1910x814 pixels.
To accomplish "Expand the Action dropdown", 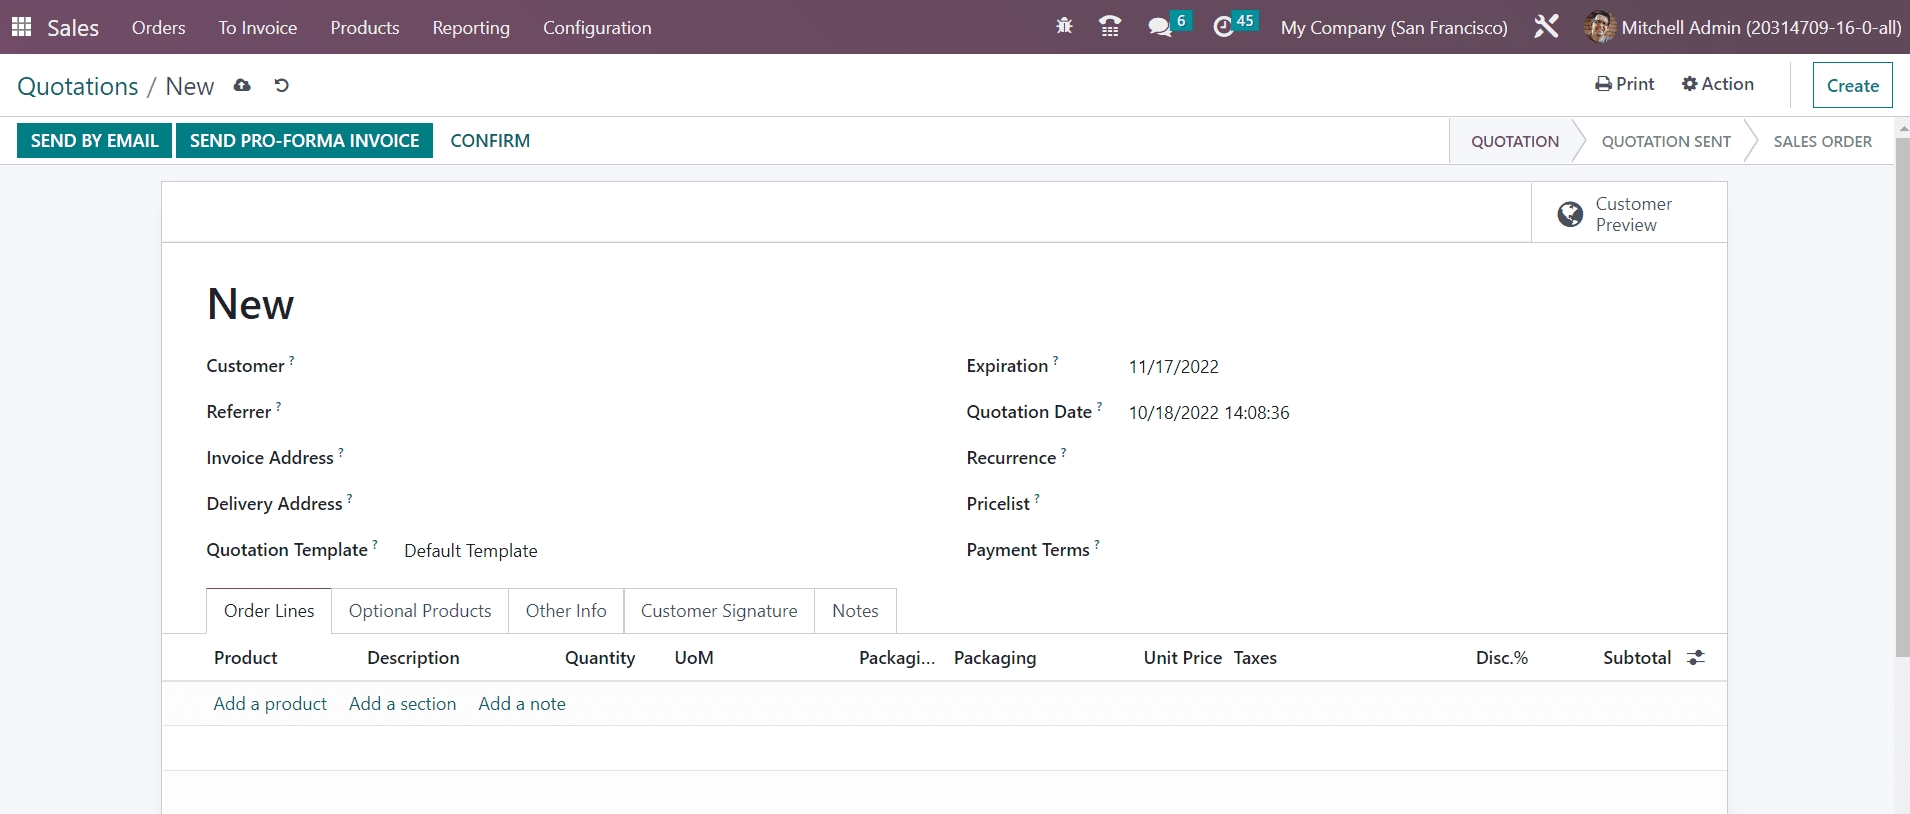I will 1717,84.
